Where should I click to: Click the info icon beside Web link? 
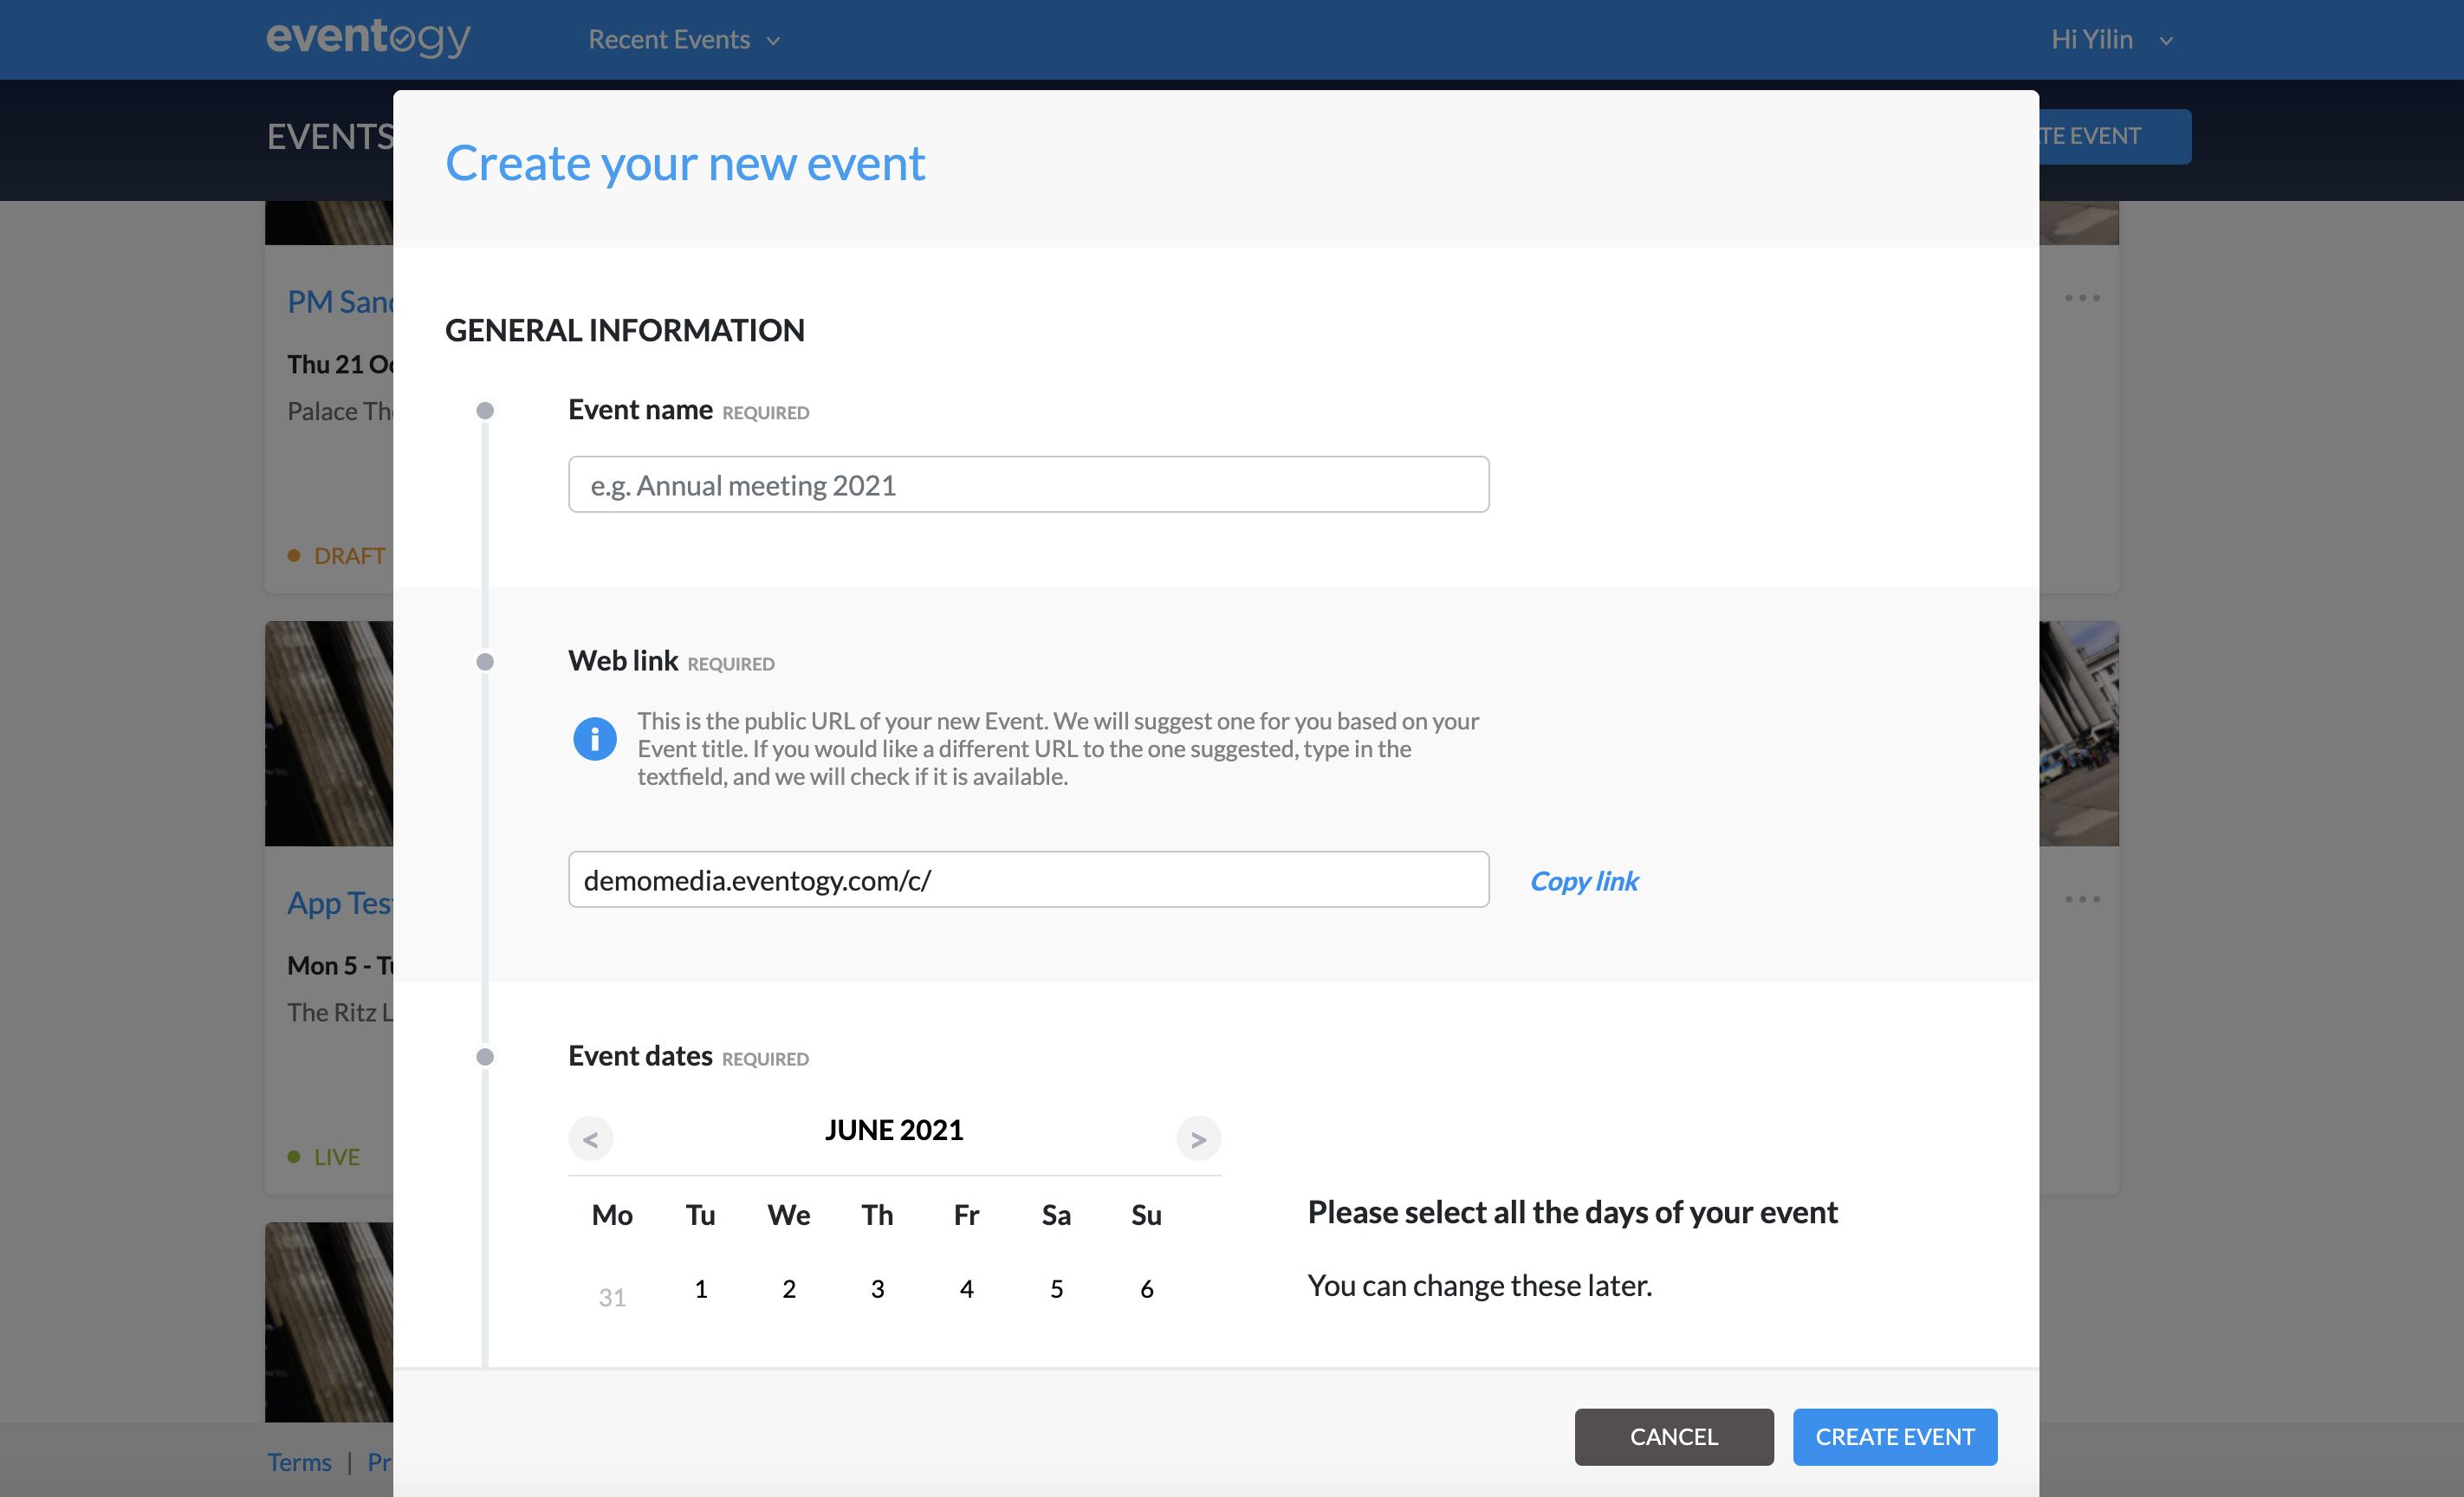click(595, 738)
